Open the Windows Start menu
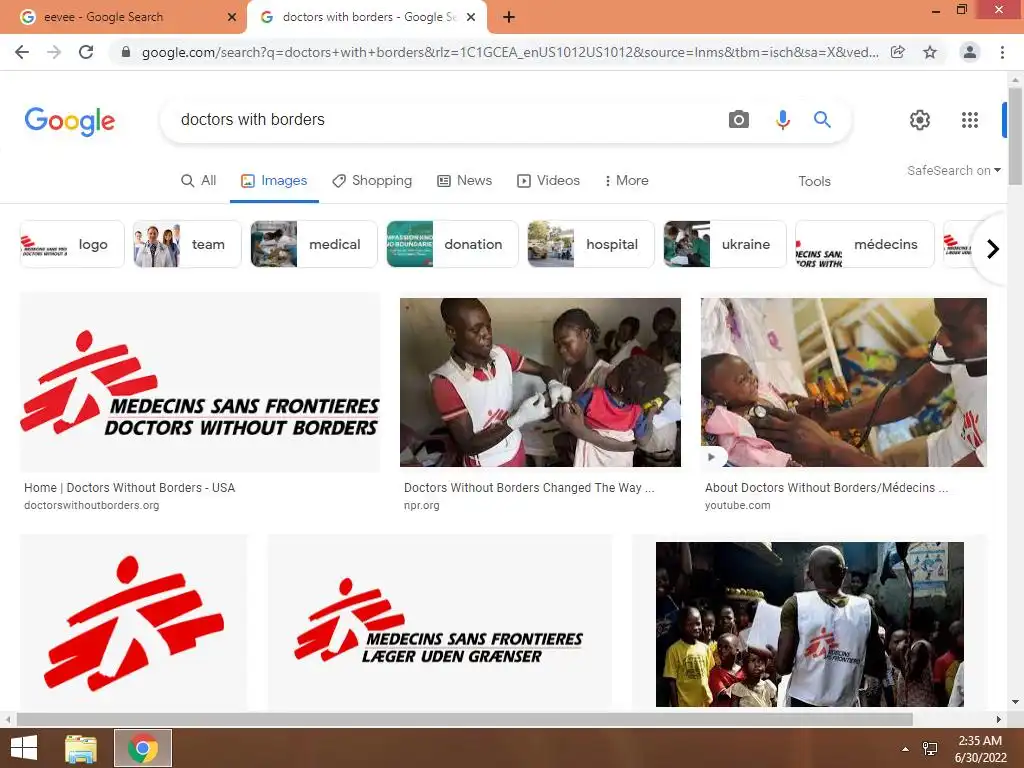The image size is (1024, 768). pos(24,748)
